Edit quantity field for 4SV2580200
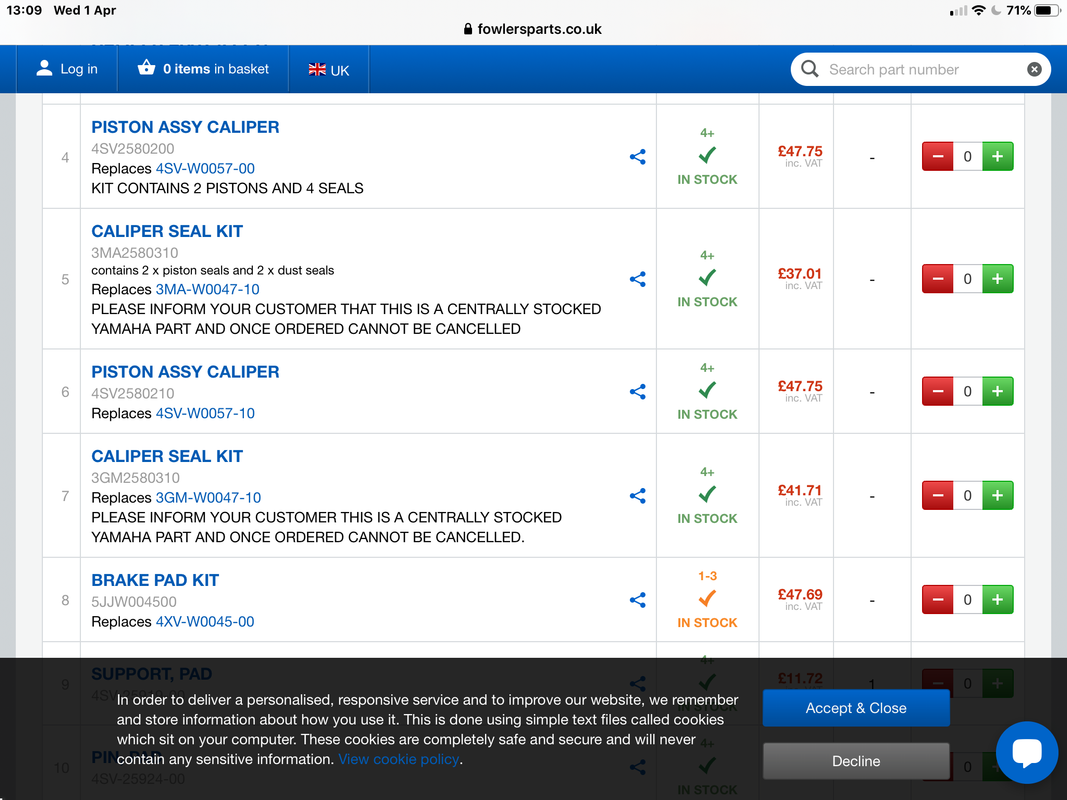The height and width of the screenshot is (800, 1067). click(x=968, y=156)
